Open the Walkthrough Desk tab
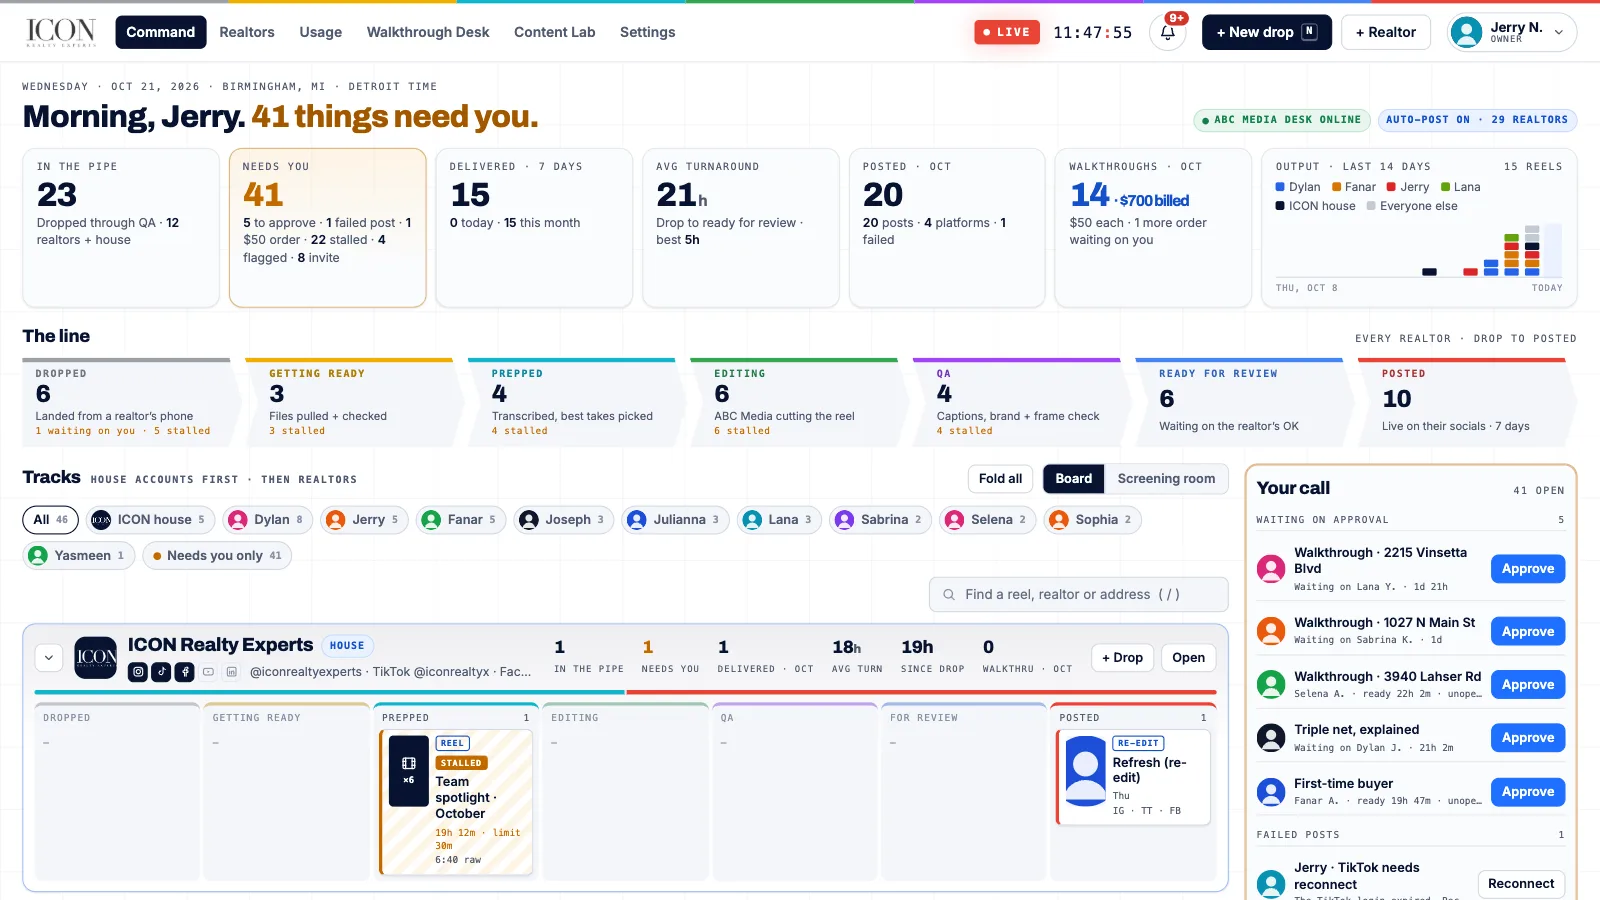This screenshot has height=900, width=1600. pos(428,32)
